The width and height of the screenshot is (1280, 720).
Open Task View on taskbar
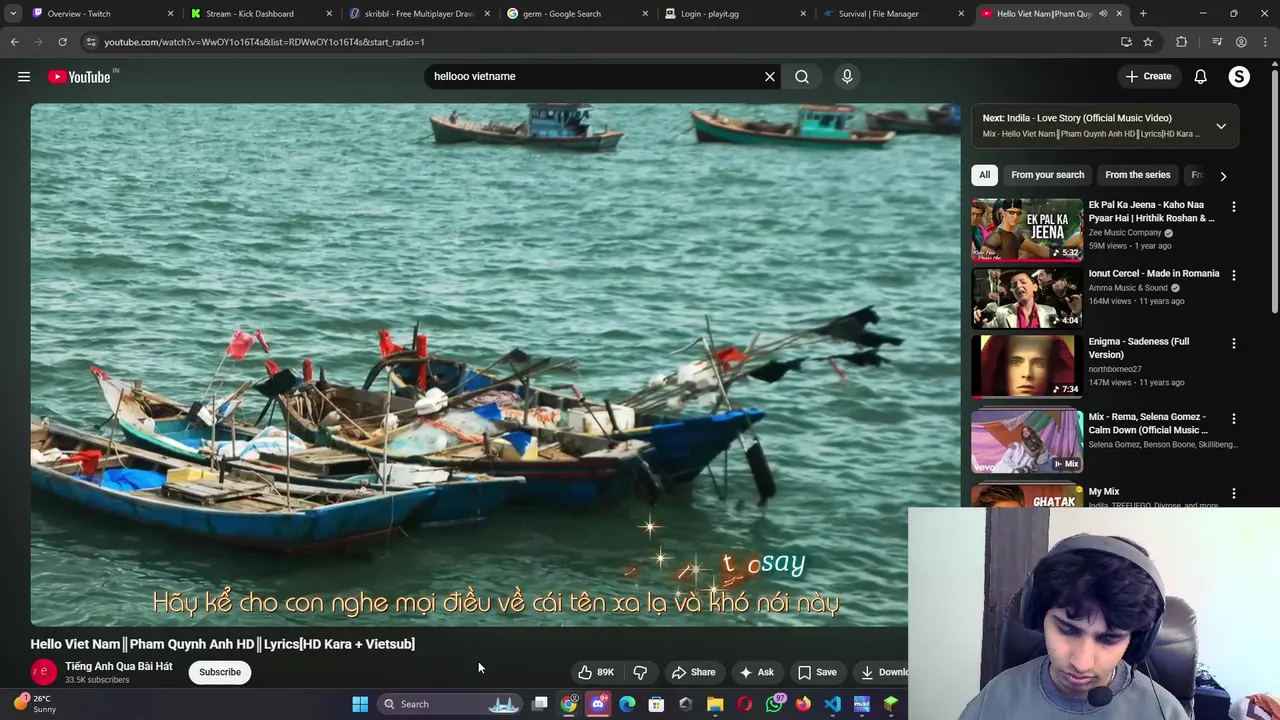point(540,704)
